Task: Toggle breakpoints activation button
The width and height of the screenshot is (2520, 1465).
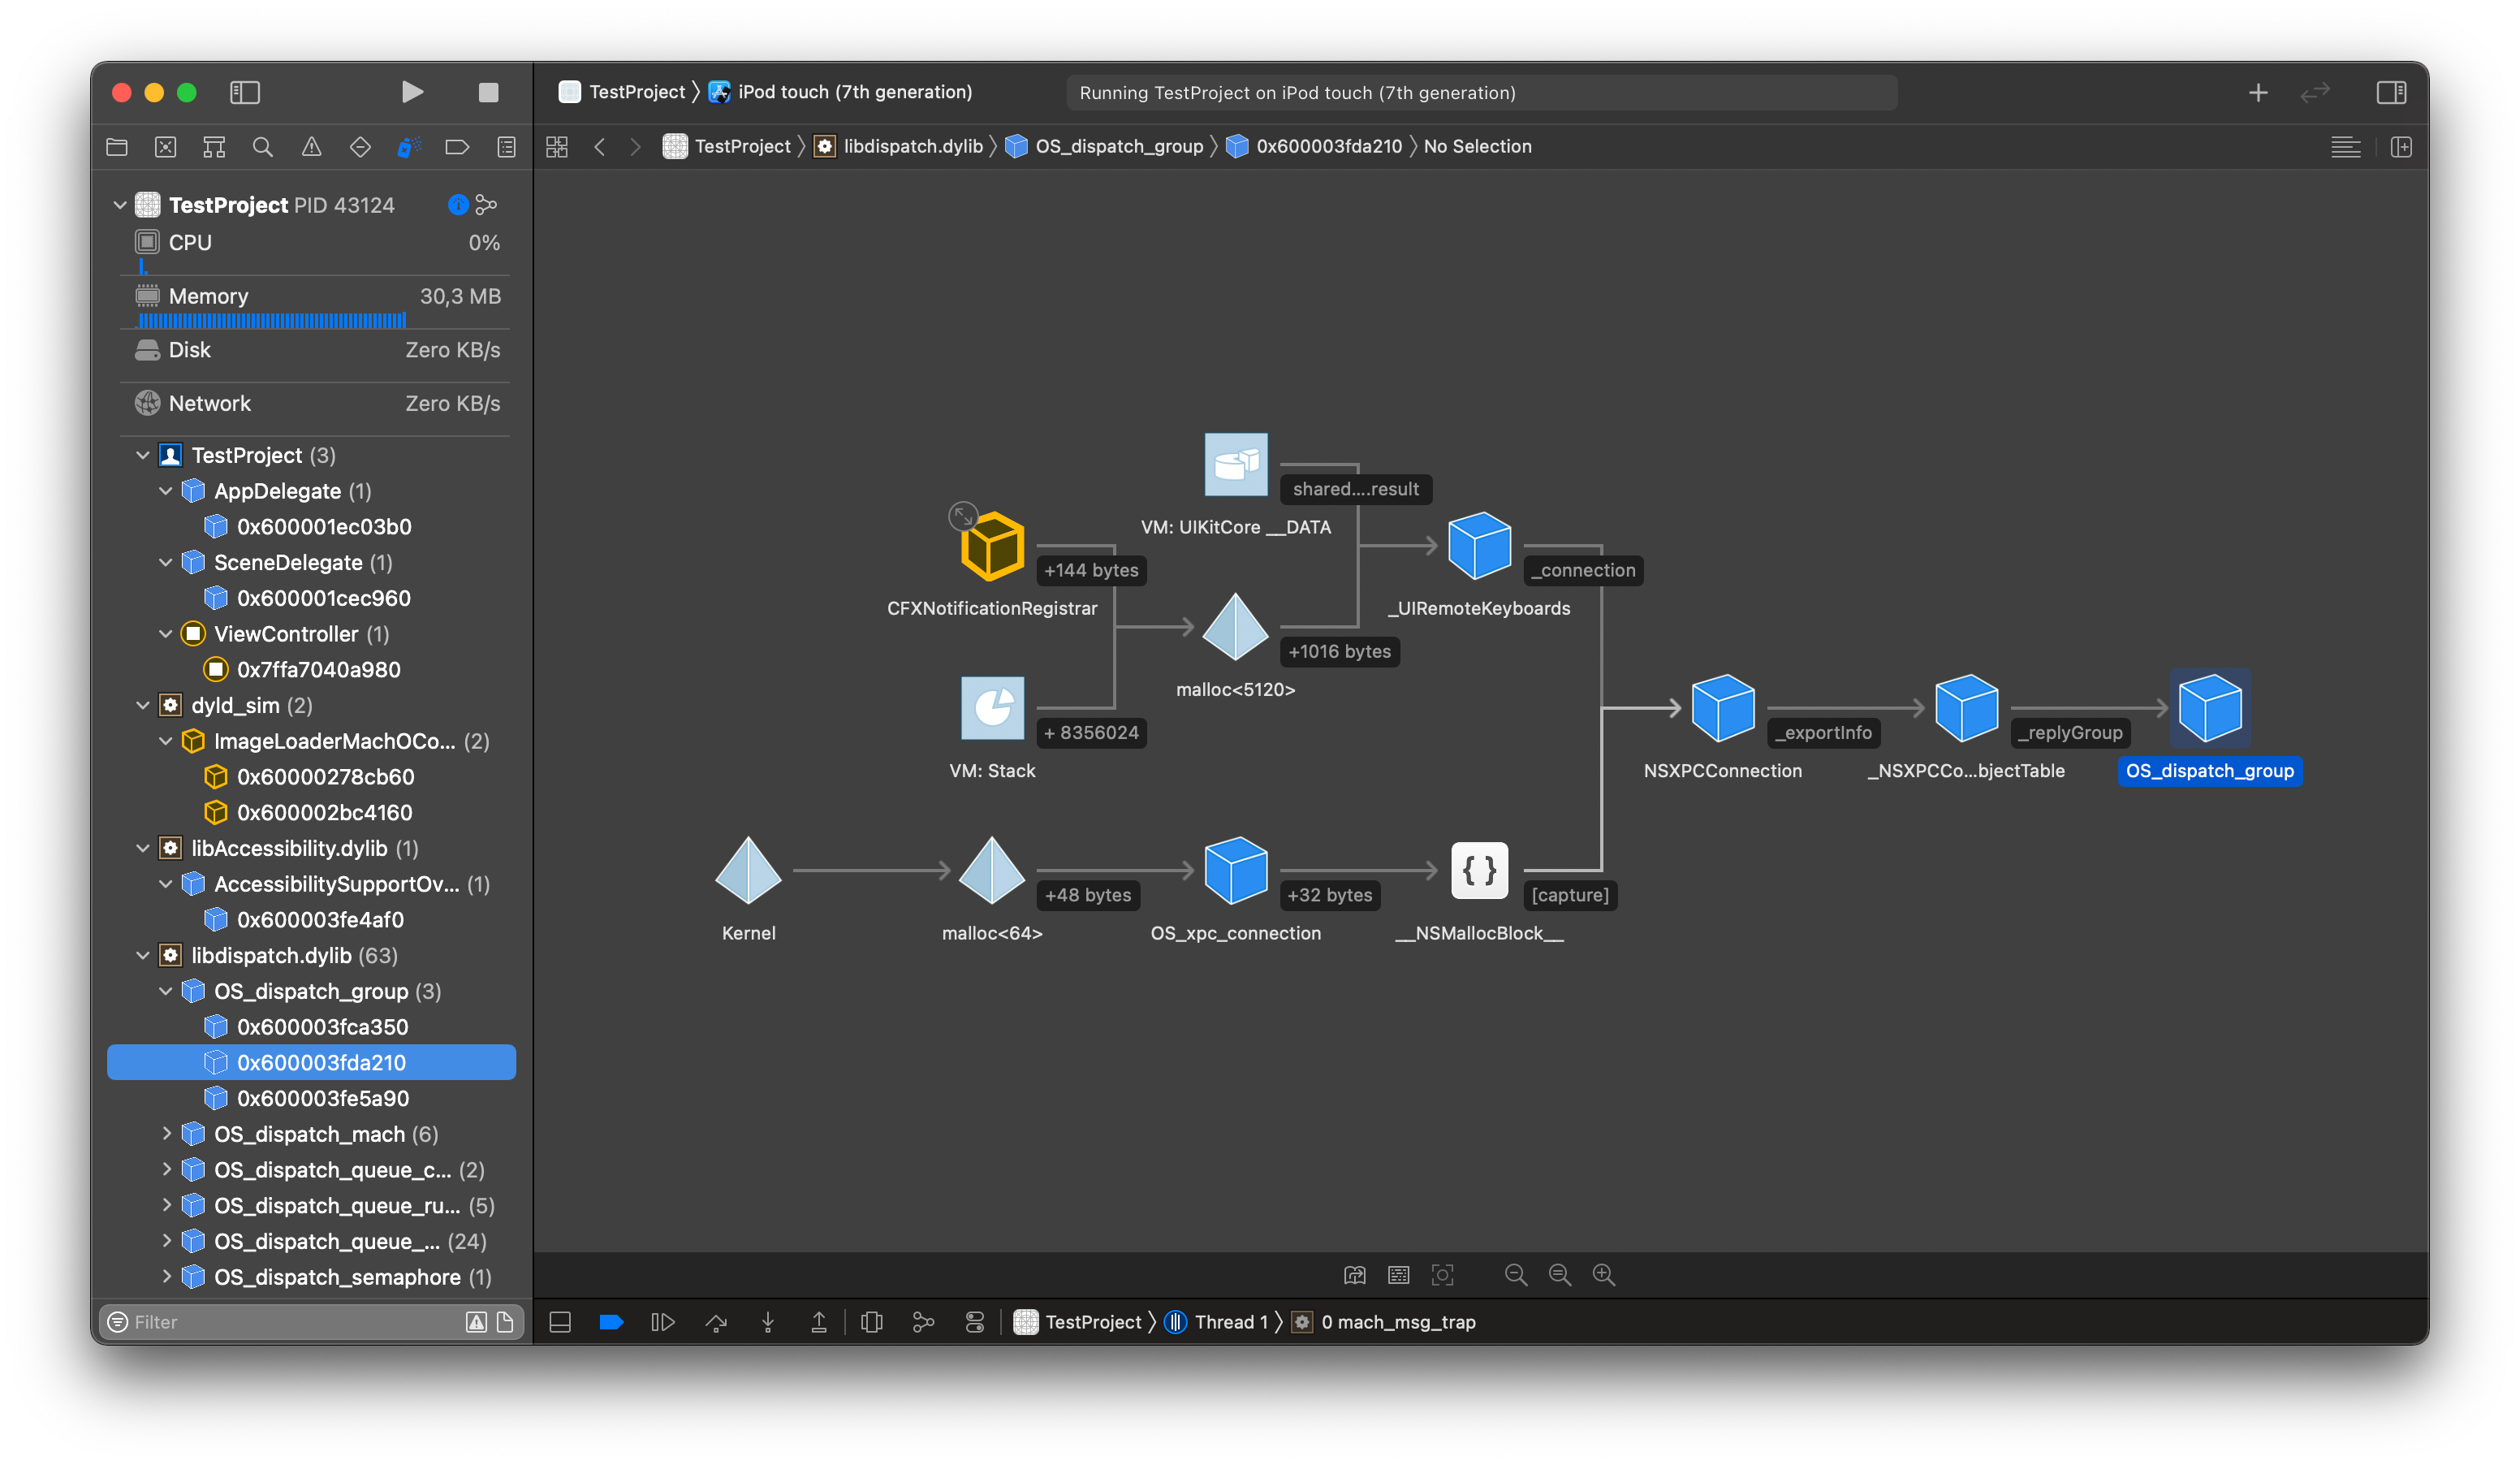Action: tap(611, 1322)
